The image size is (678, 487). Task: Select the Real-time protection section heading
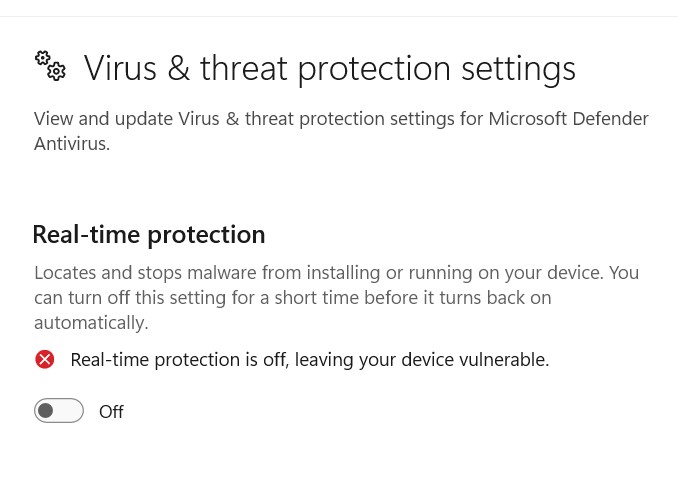[149, 235]
